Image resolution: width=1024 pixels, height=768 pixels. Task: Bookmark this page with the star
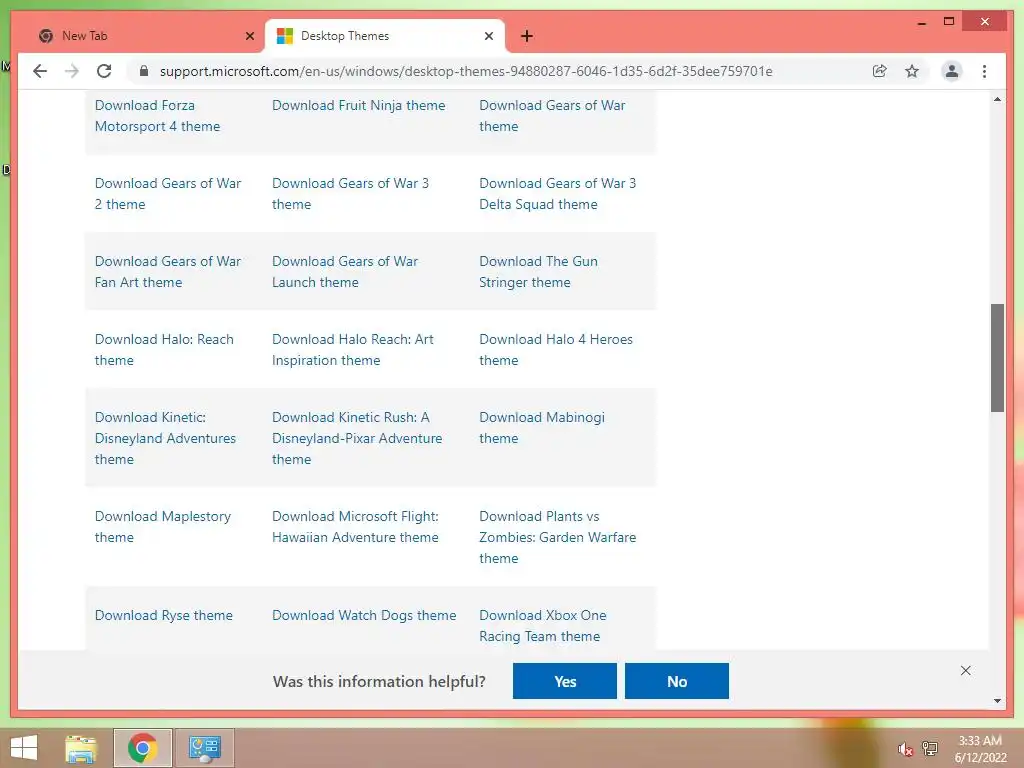(912, 71)
